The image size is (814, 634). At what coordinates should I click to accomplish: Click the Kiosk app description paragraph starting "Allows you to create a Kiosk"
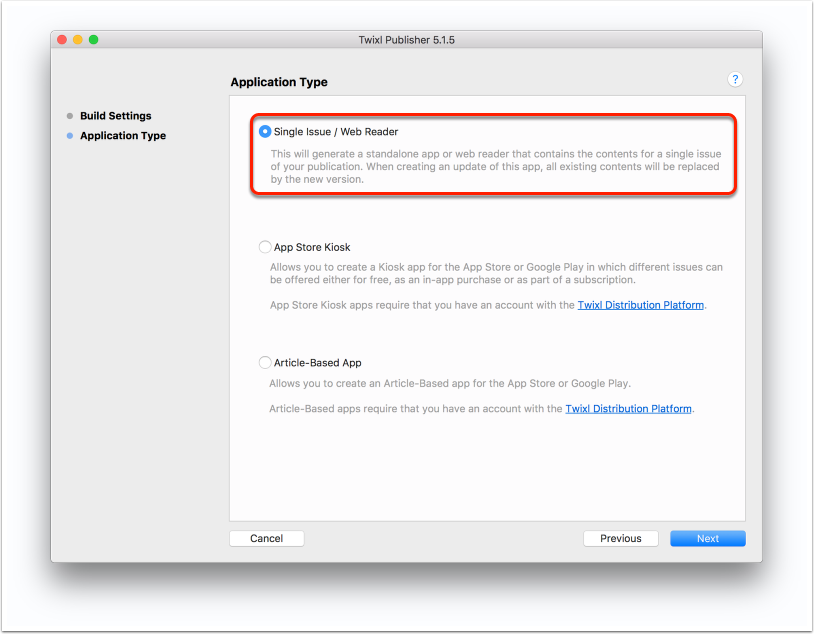pos(496,273)
